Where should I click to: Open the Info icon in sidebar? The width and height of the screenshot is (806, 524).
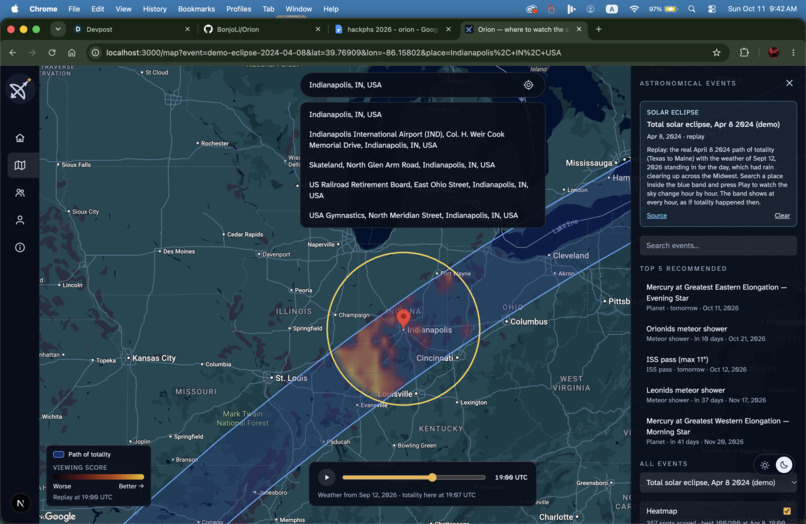click(20, 248)
